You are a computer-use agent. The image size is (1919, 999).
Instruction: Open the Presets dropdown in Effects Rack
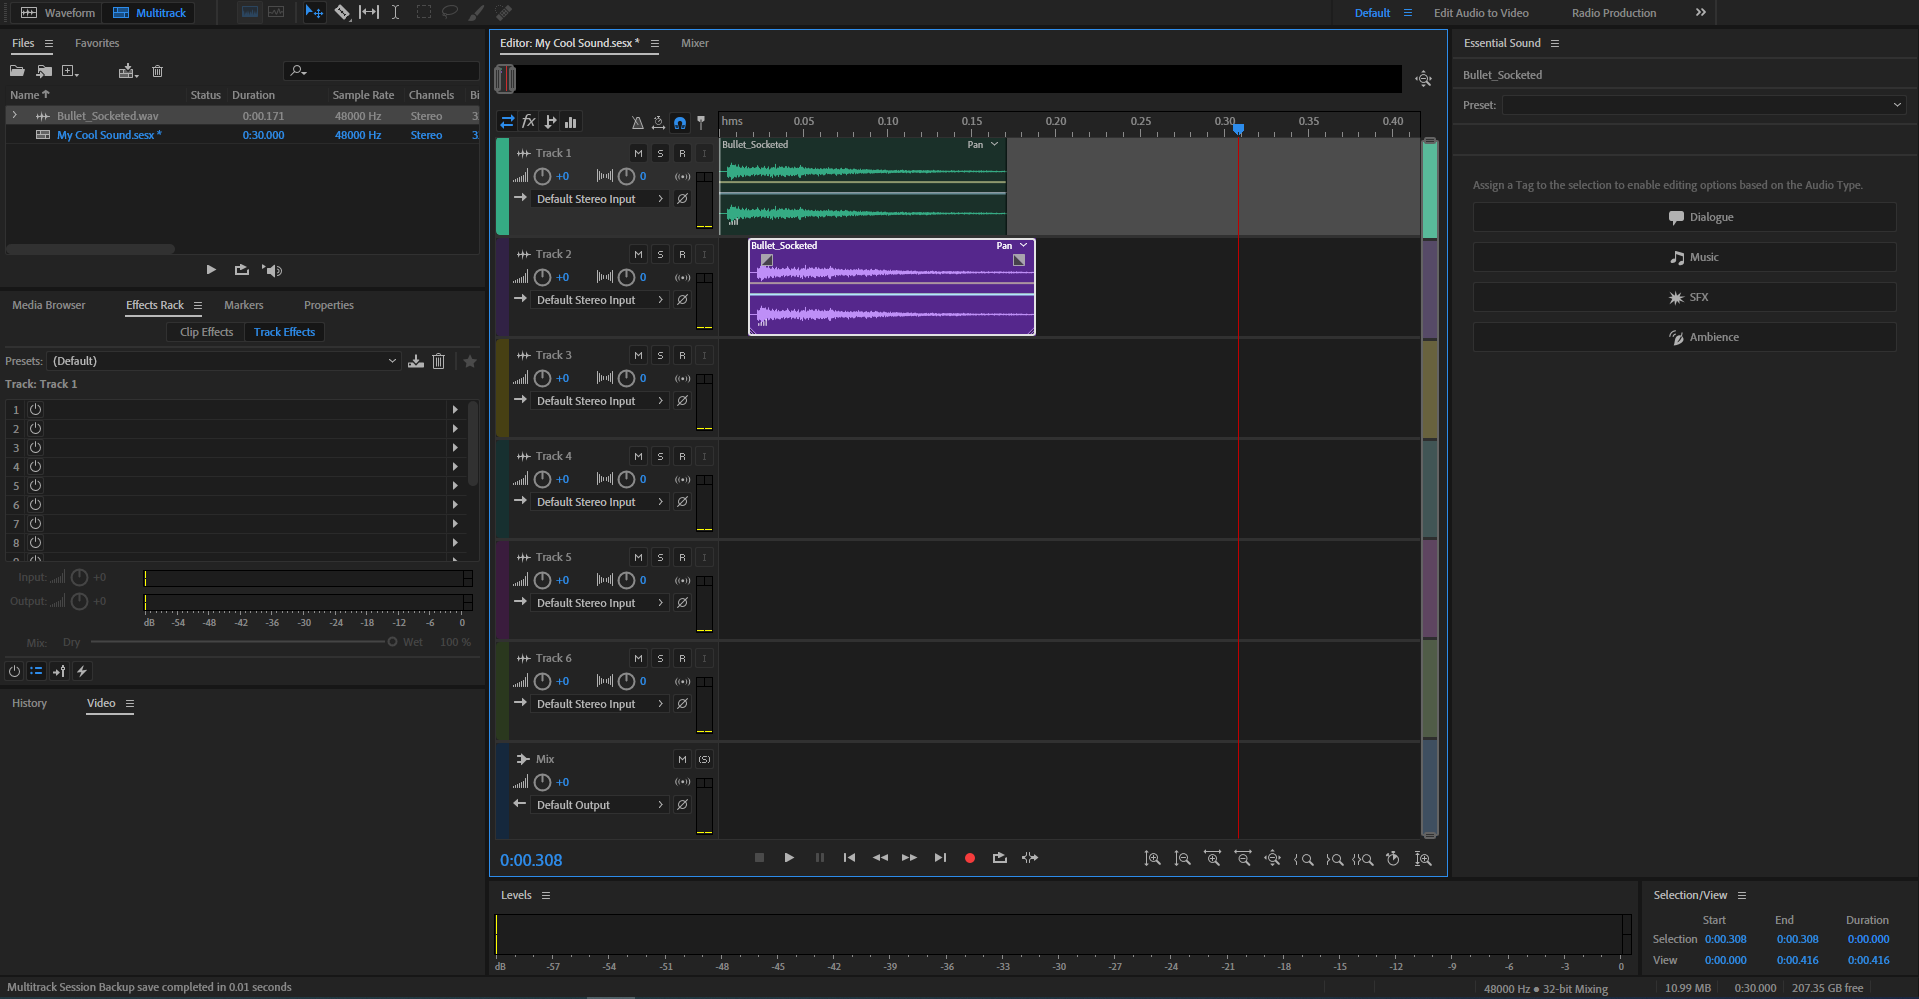pyautogui.click(x=225, y=361)
